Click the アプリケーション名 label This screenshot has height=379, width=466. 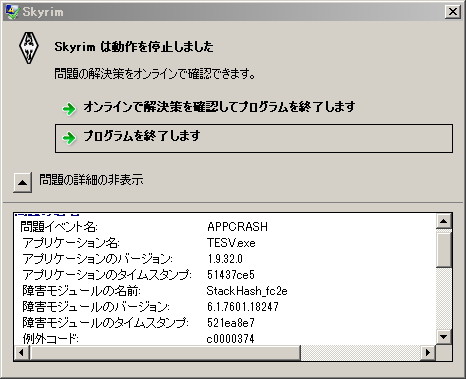click(x=71, y=243)
